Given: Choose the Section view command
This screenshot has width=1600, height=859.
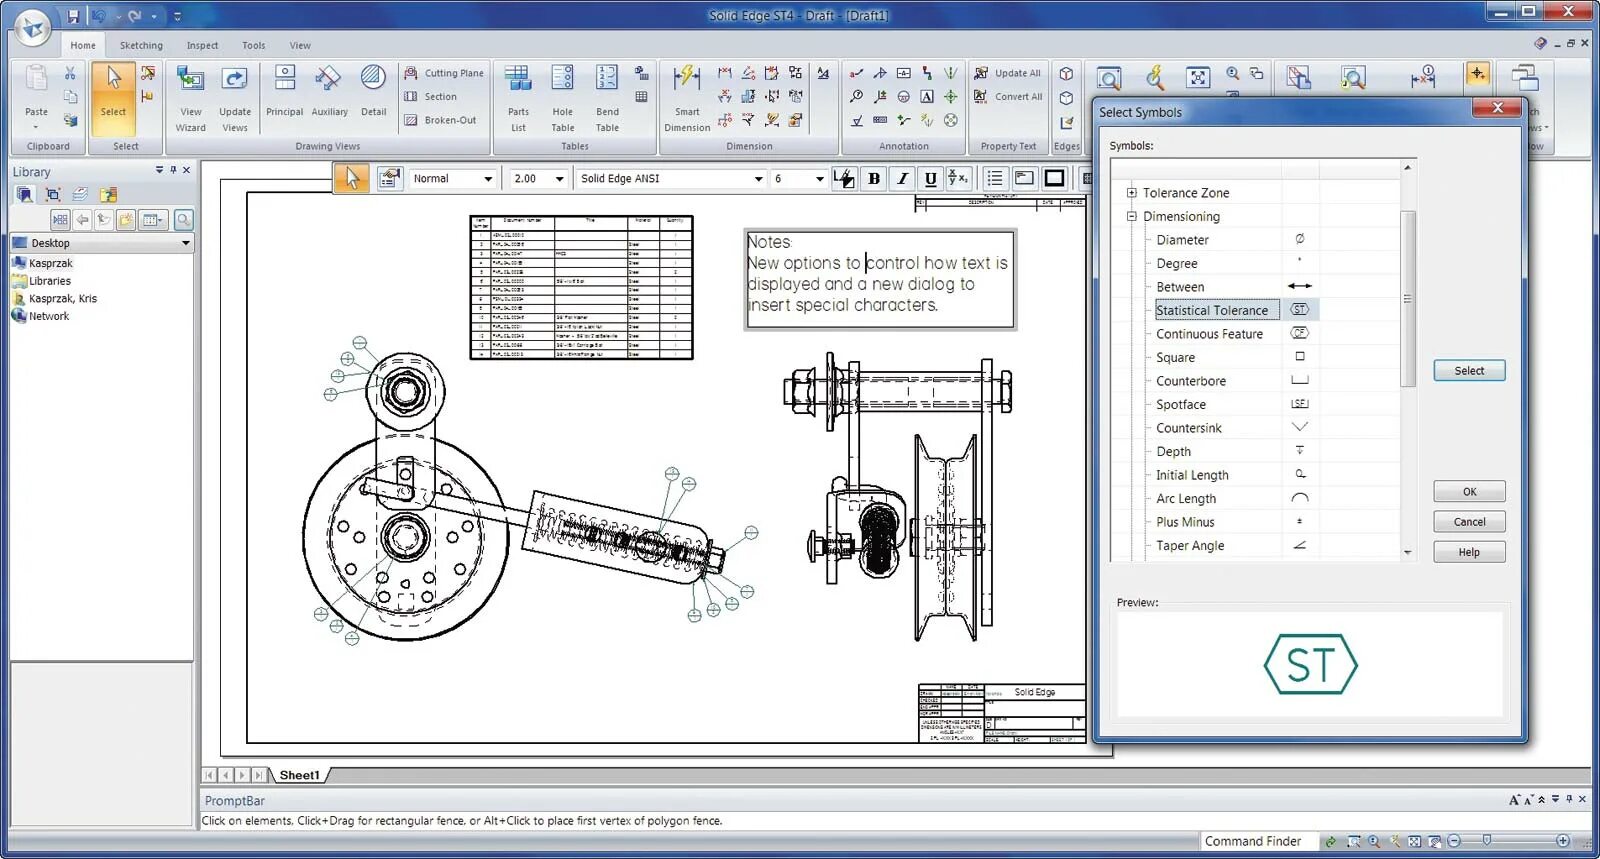Looking at the screenshot, I should pyautogui.click(x=430, y=96).
